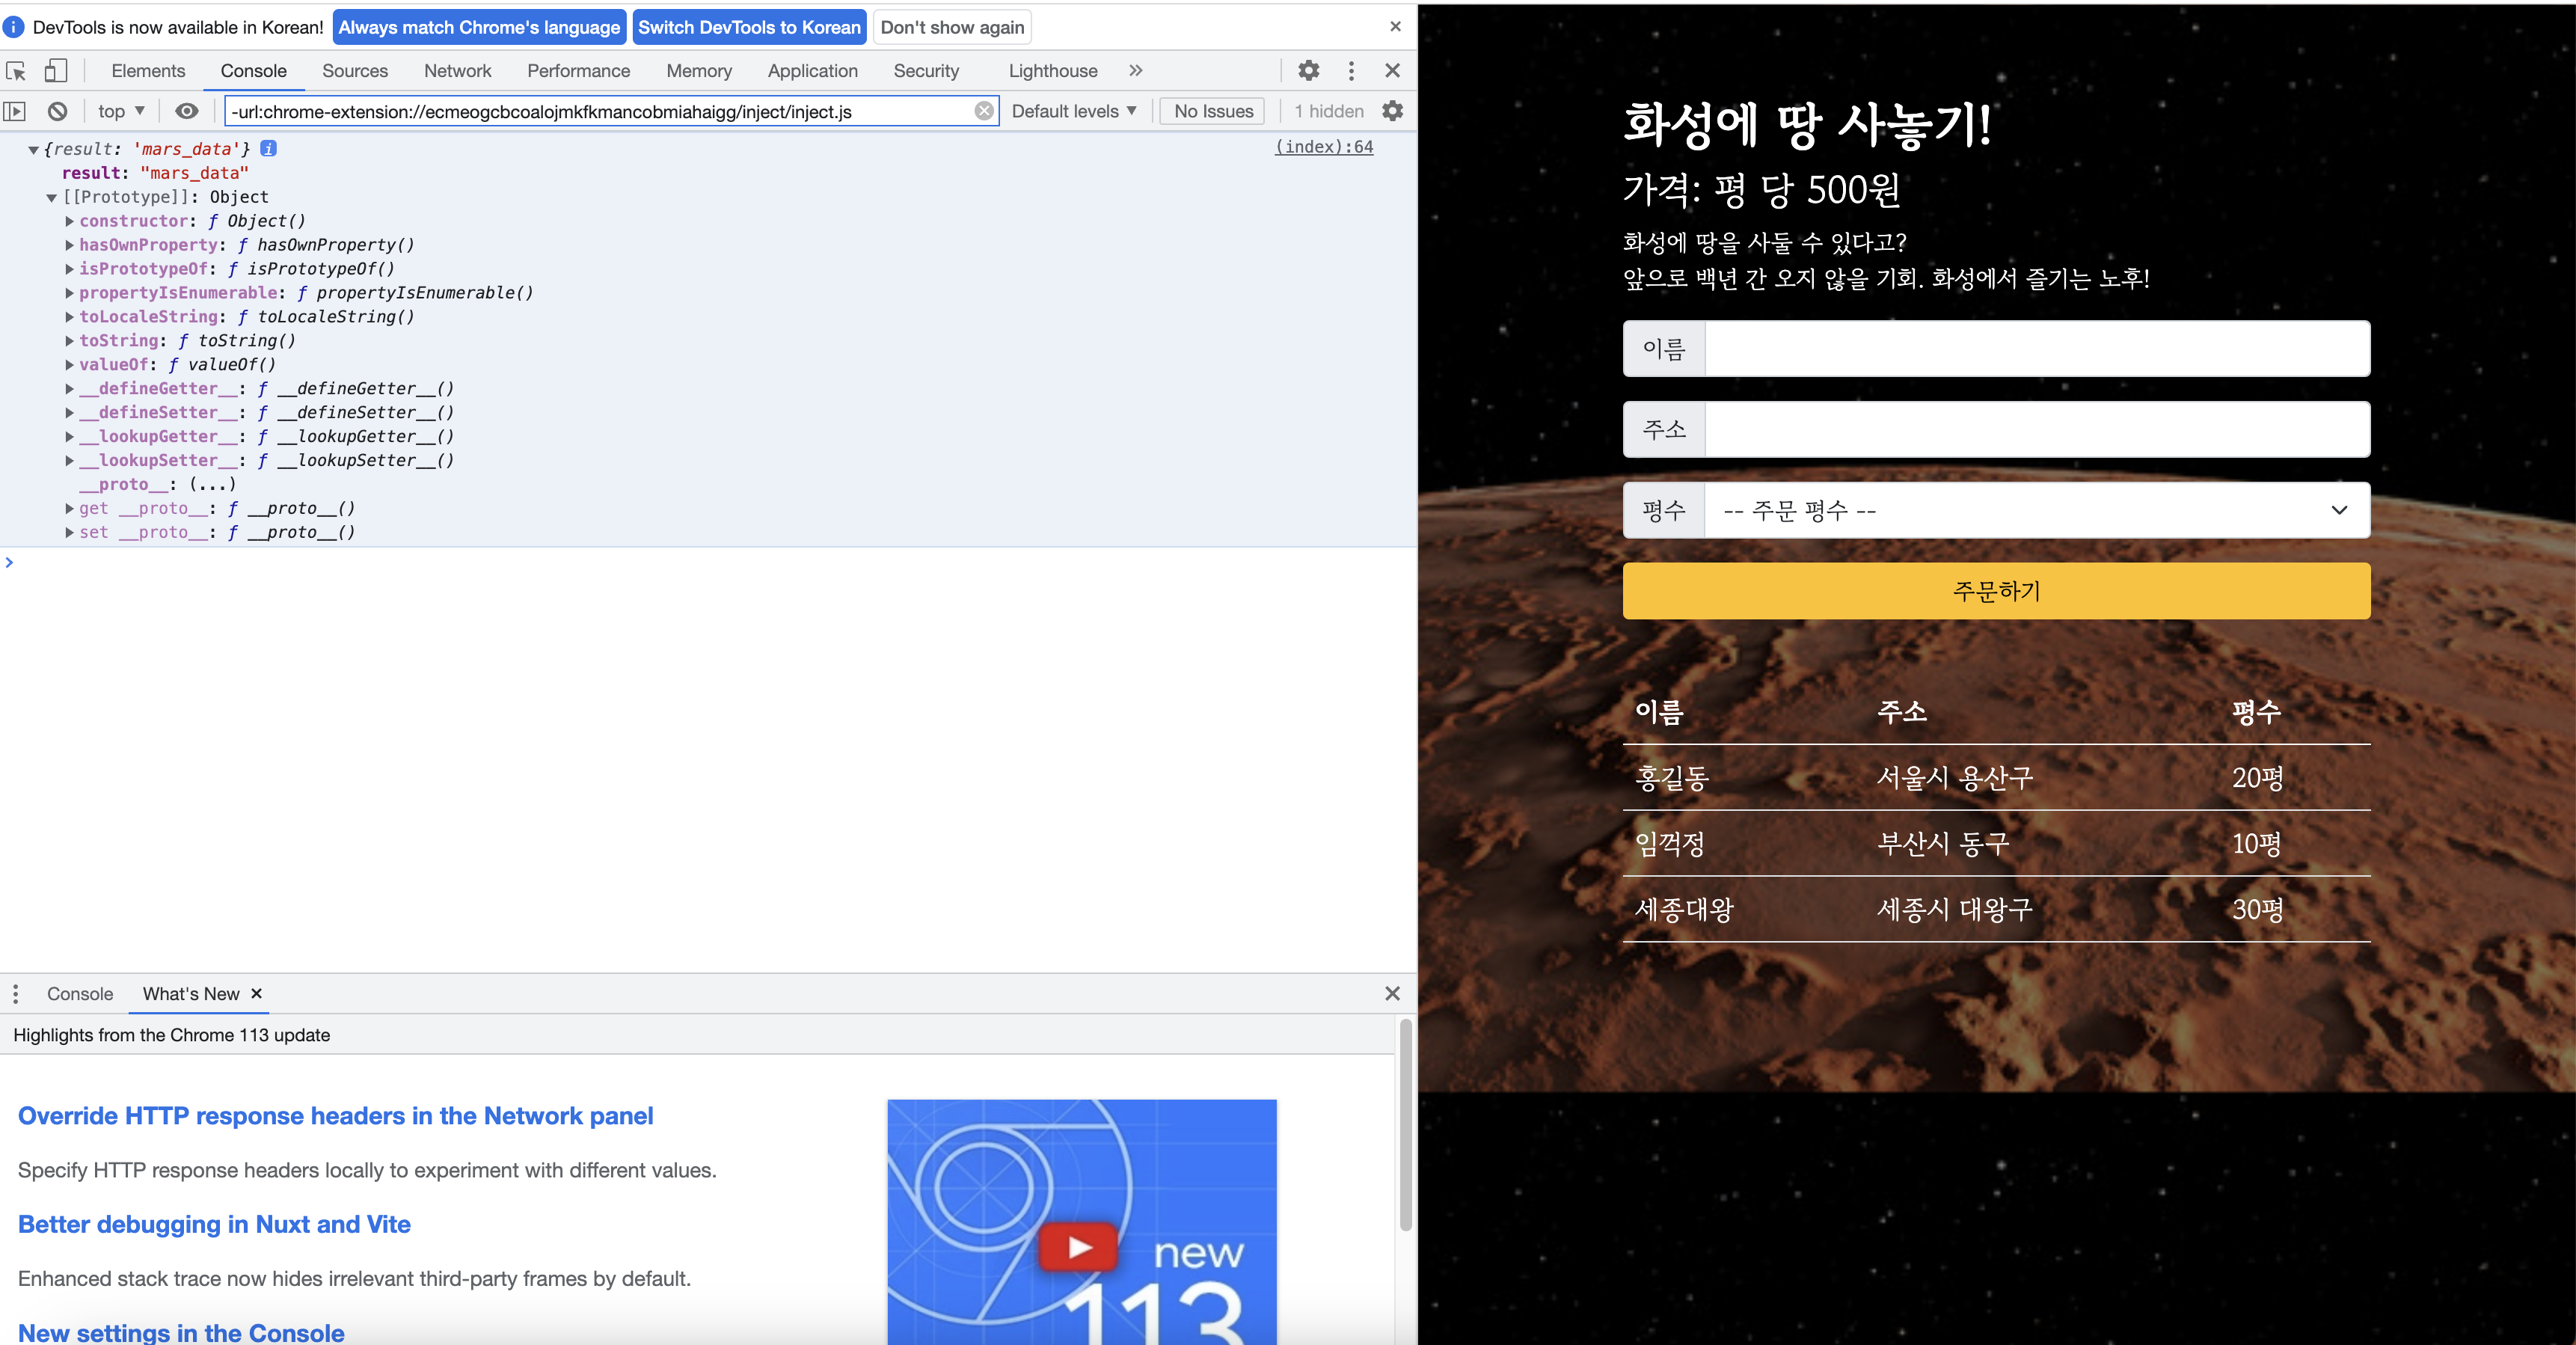Click Switch DevTools to Korean button
The height and width of the screenshot is (1345, 2576).
[x=749, y=27]
